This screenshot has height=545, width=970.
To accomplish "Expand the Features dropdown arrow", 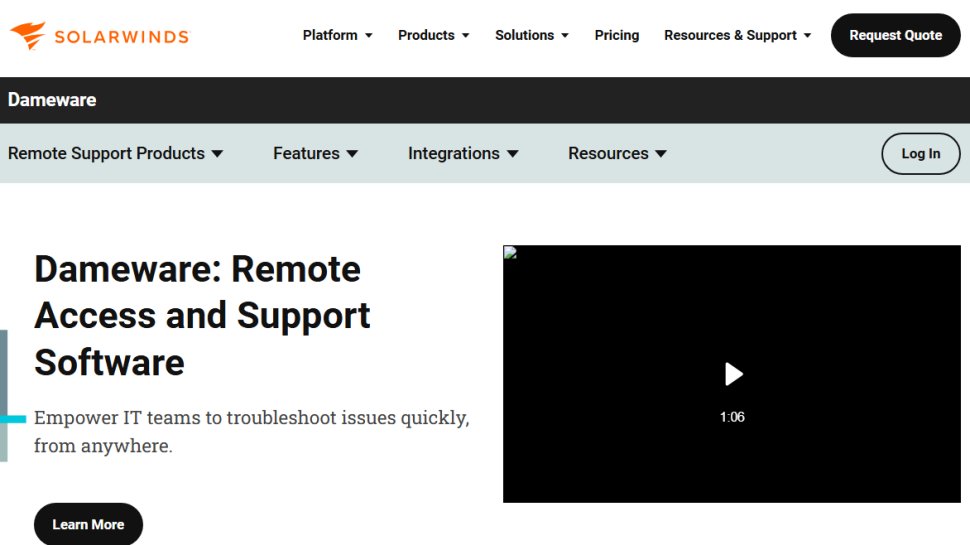I will 352,153.
